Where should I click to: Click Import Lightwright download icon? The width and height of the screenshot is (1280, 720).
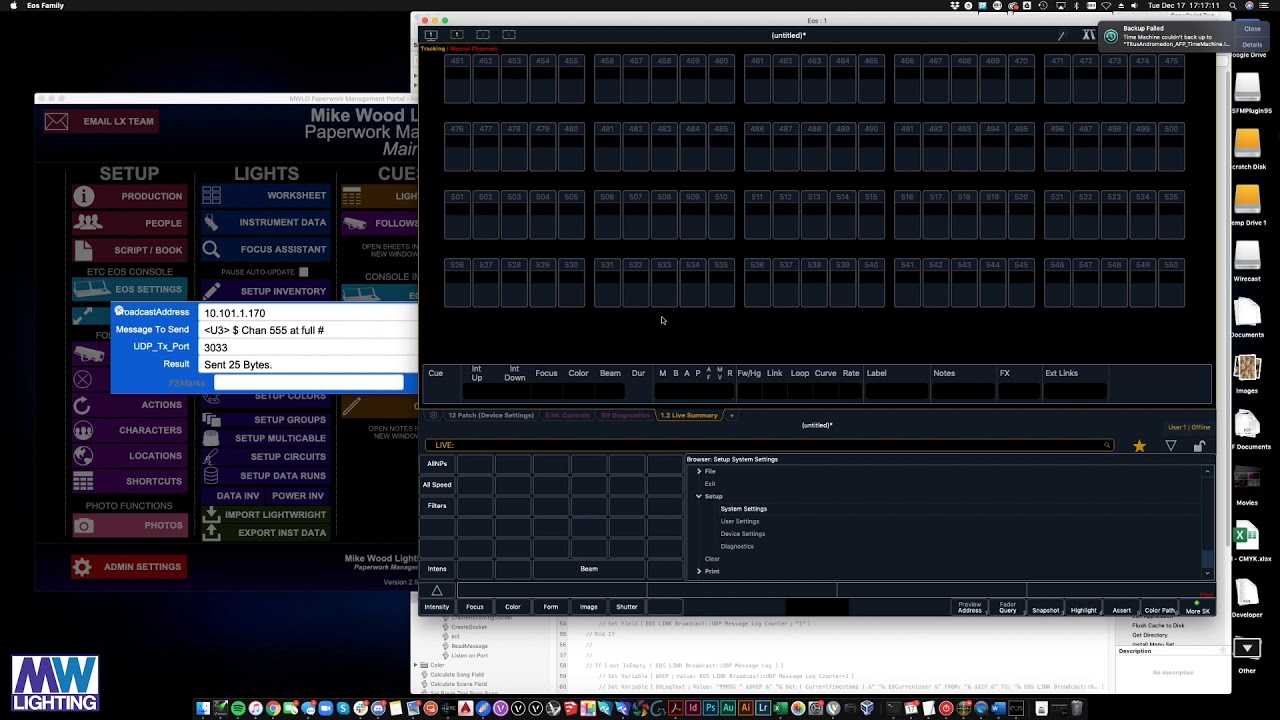coord(211,514)
